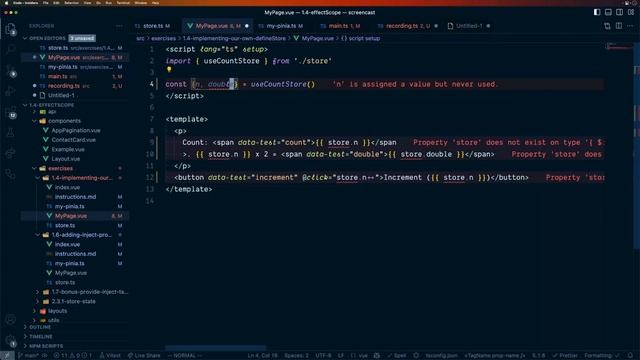Viewport: 640px width, 360px height.
Task: Open the Extensions view in activity bar
Action: [x=11, y=112]
